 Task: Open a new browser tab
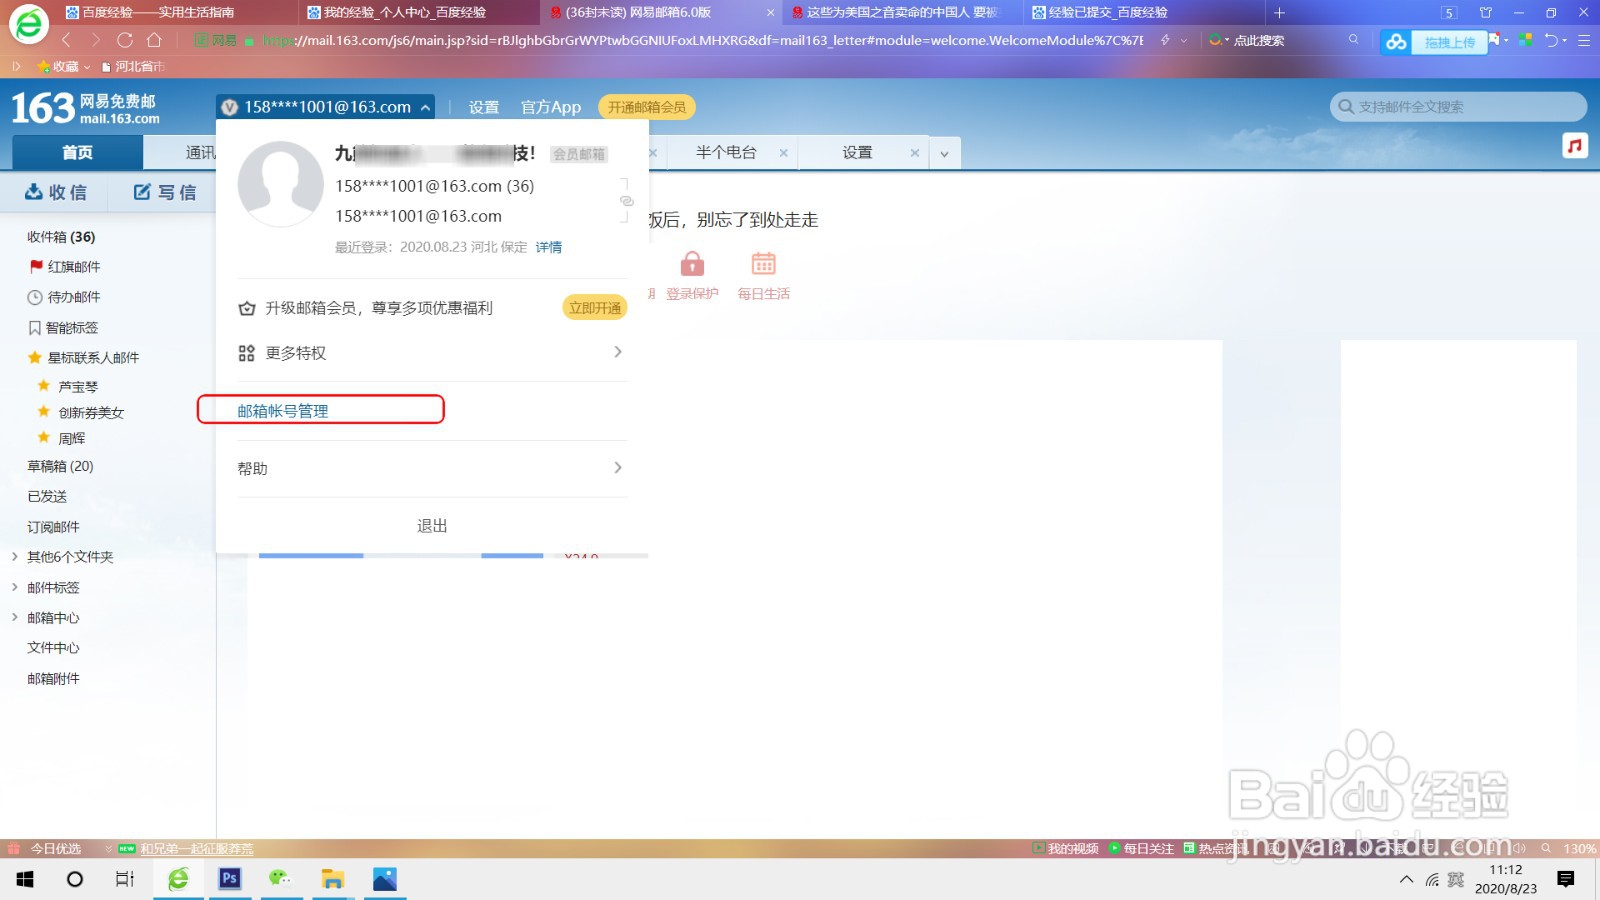(1279, 13)
